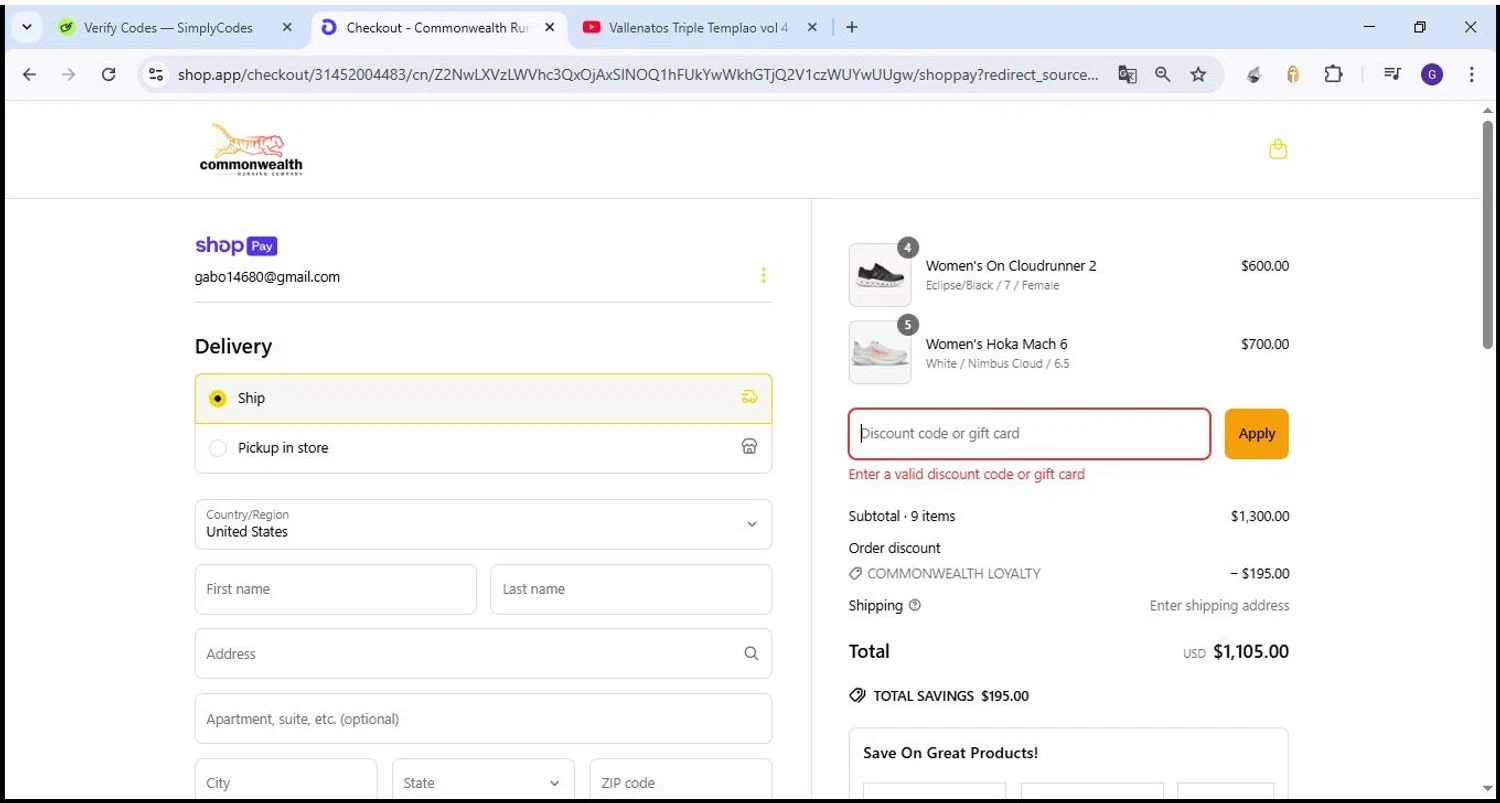The width and height of the screenshot is (1500, 803).
Task: Close the Vallenatos YouTube tab
Action: pos(812,28)
